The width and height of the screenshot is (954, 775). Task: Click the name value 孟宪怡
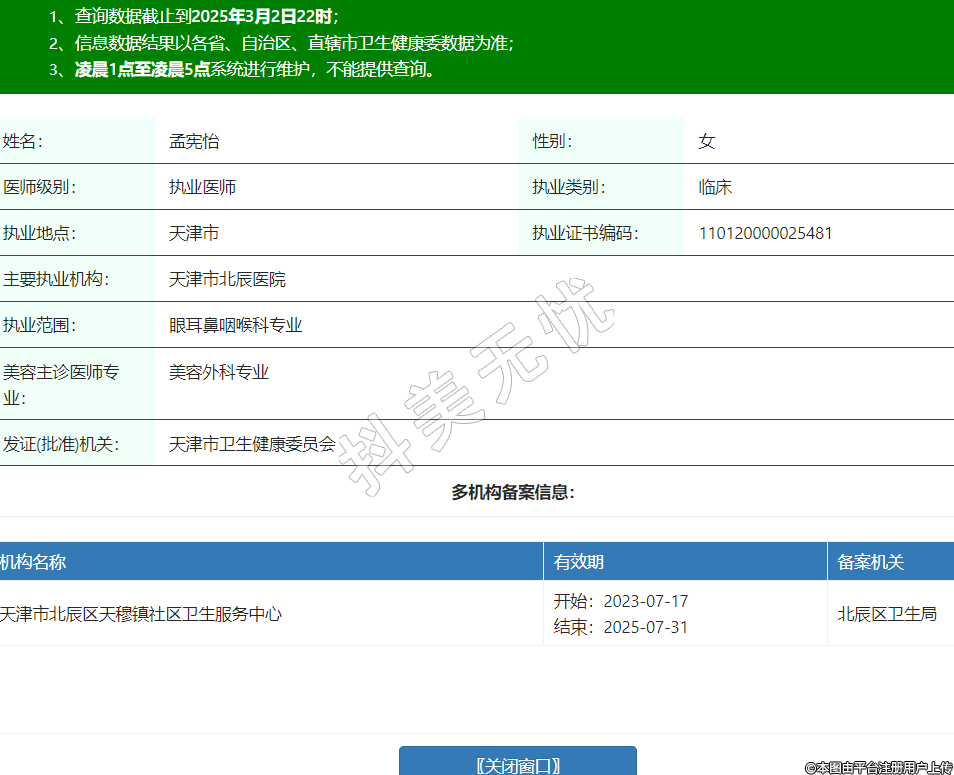194,141
